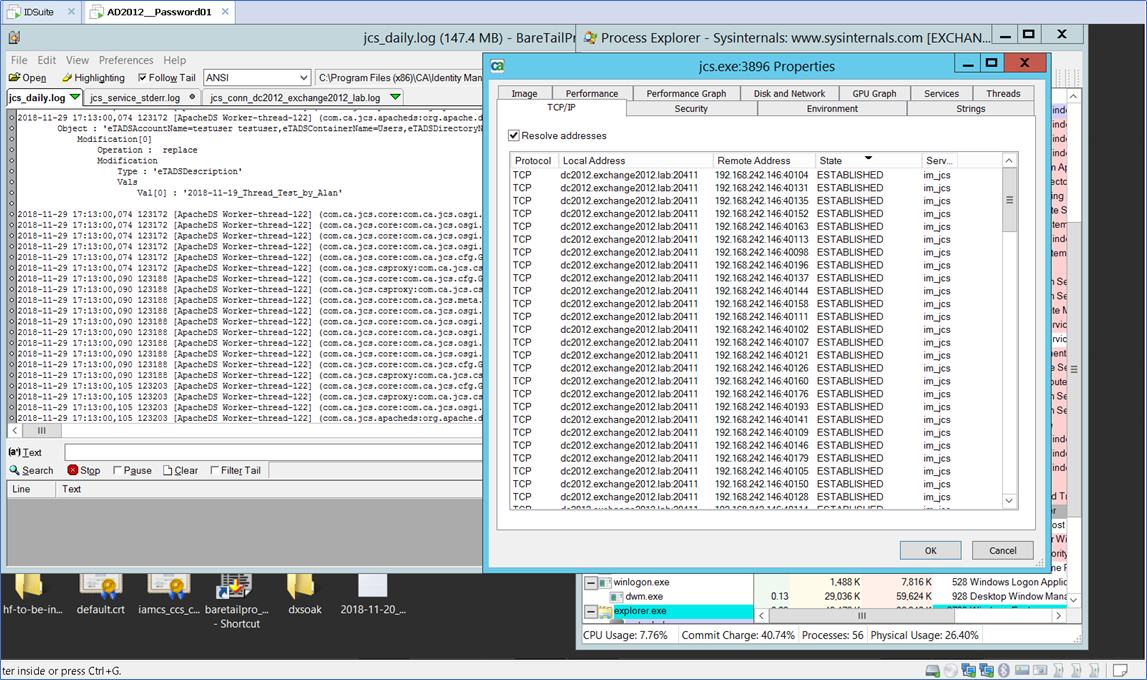Click the log file path field in BareTail
The height and width of the screenshot is (680, 1147).
pyautogui.click(x=399, y=78)
